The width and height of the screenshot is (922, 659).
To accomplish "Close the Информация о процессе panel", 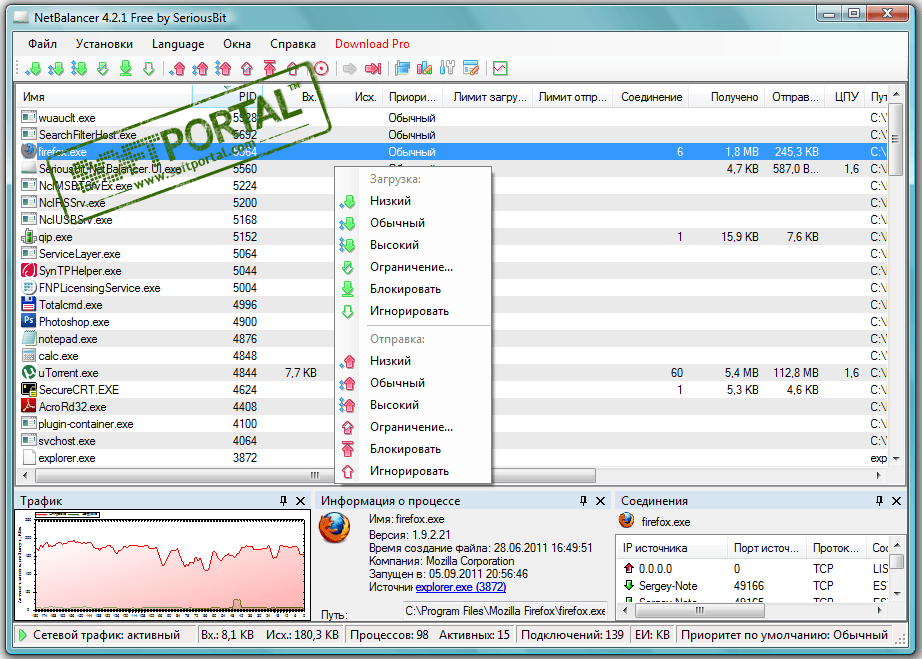I will click(x=600, y=501).
